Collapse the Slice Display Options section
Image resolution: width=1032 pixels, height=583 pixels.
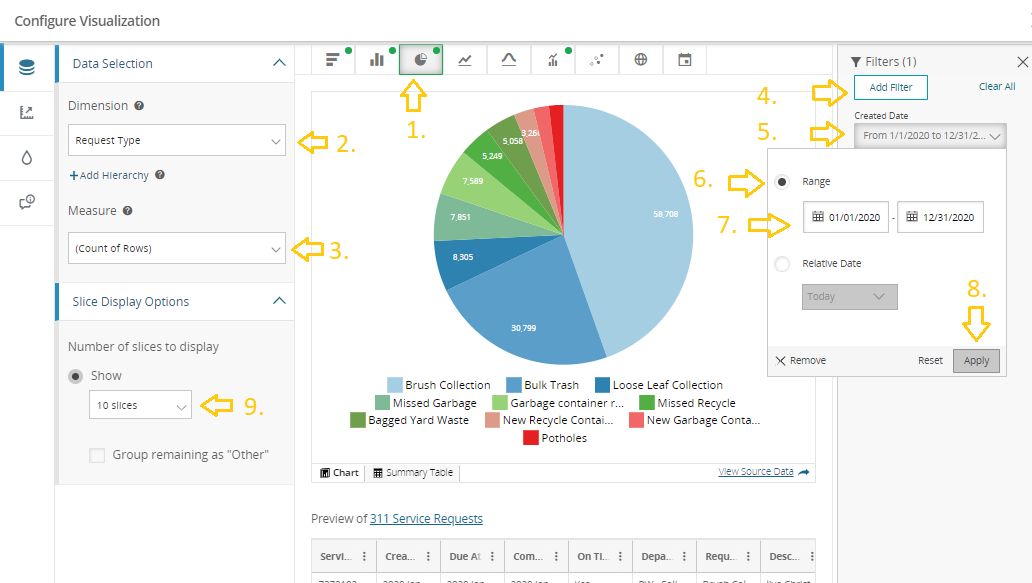click(x=279, y=301)
